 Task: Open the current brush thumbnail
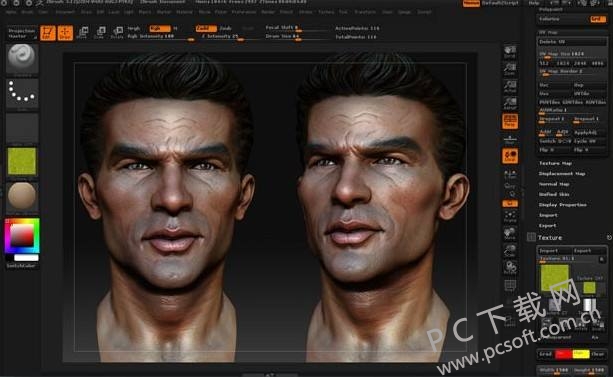(x=22, y=59)
